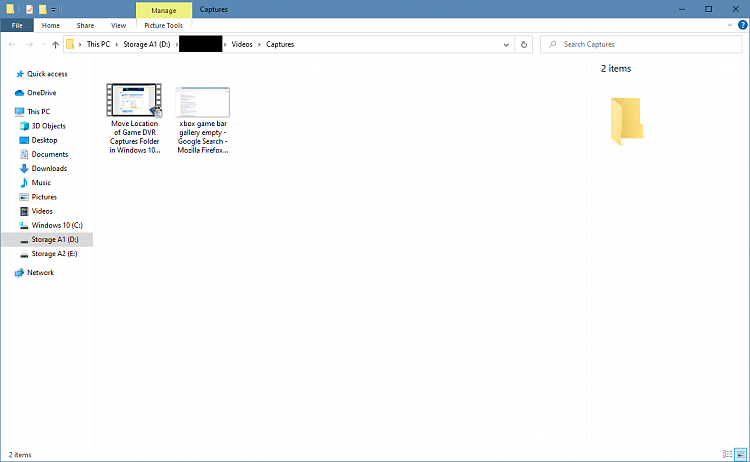
Task: Open the recent locations dropdown arrow
Action: click(43, 44)
